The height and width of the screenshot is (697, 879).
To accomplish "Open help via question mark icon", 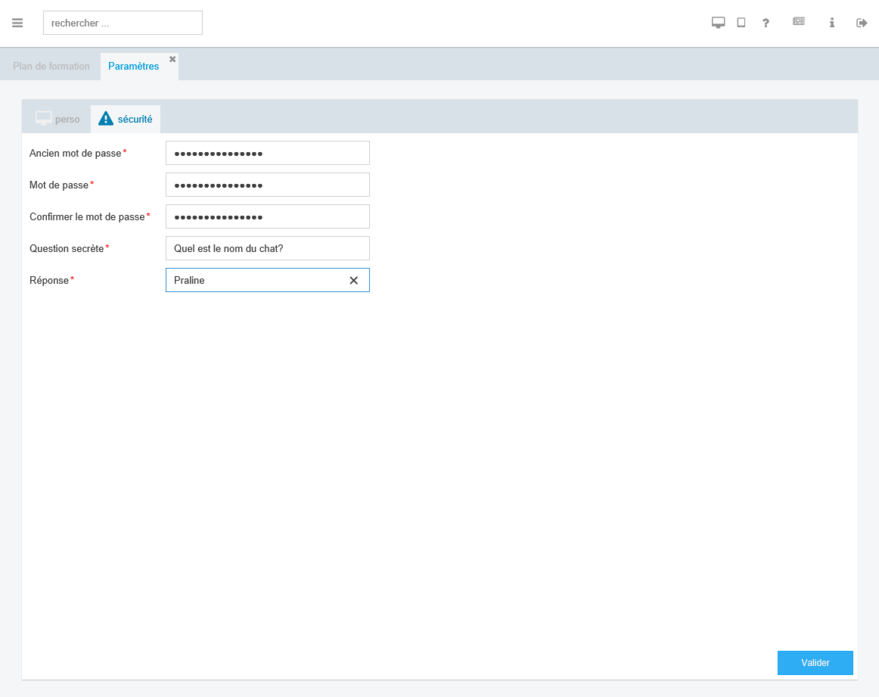I will click(766, 23).
